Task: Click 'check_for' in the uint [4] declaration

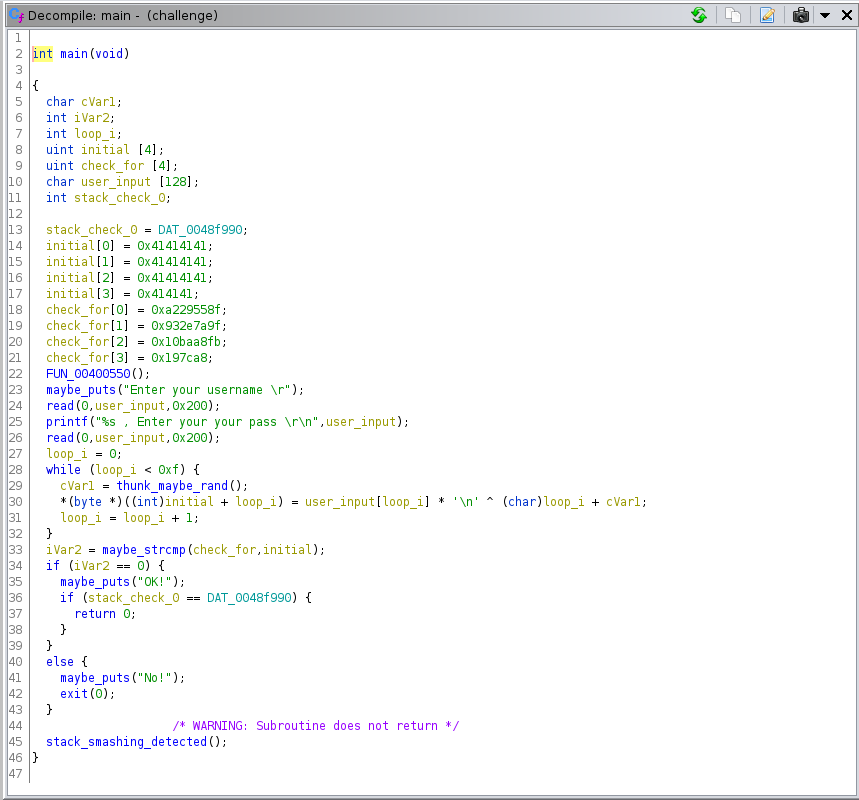Action: pos(112,165)
